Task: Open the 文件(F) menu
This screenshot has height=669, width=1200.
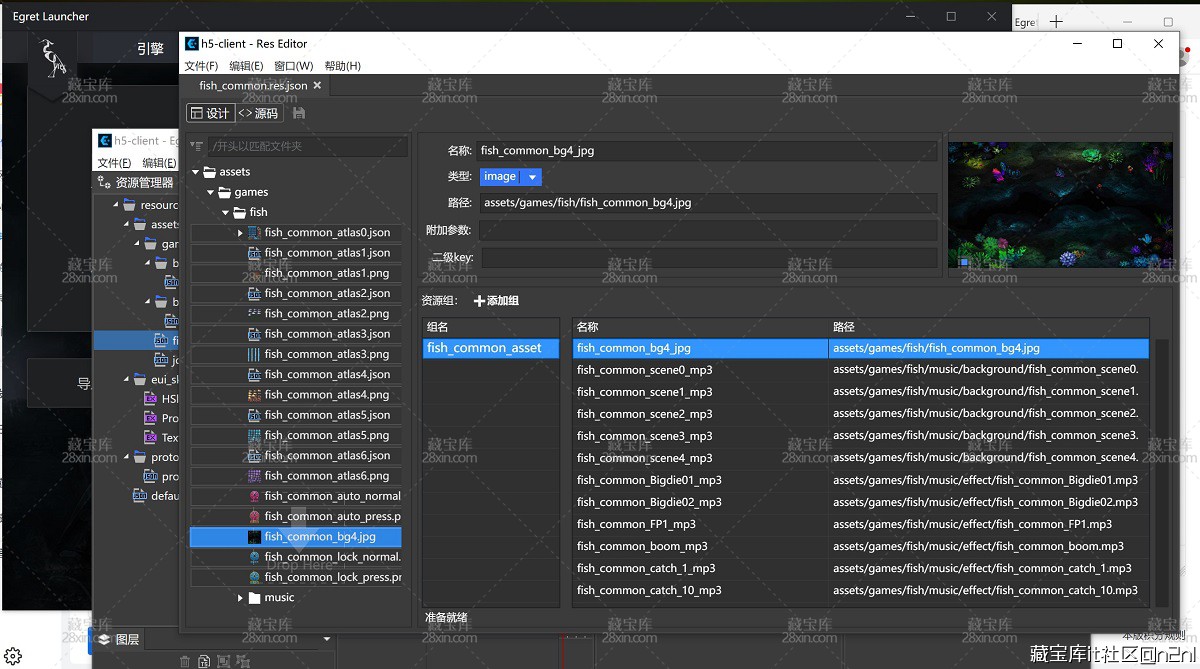Action: click(x=201, y=66)
